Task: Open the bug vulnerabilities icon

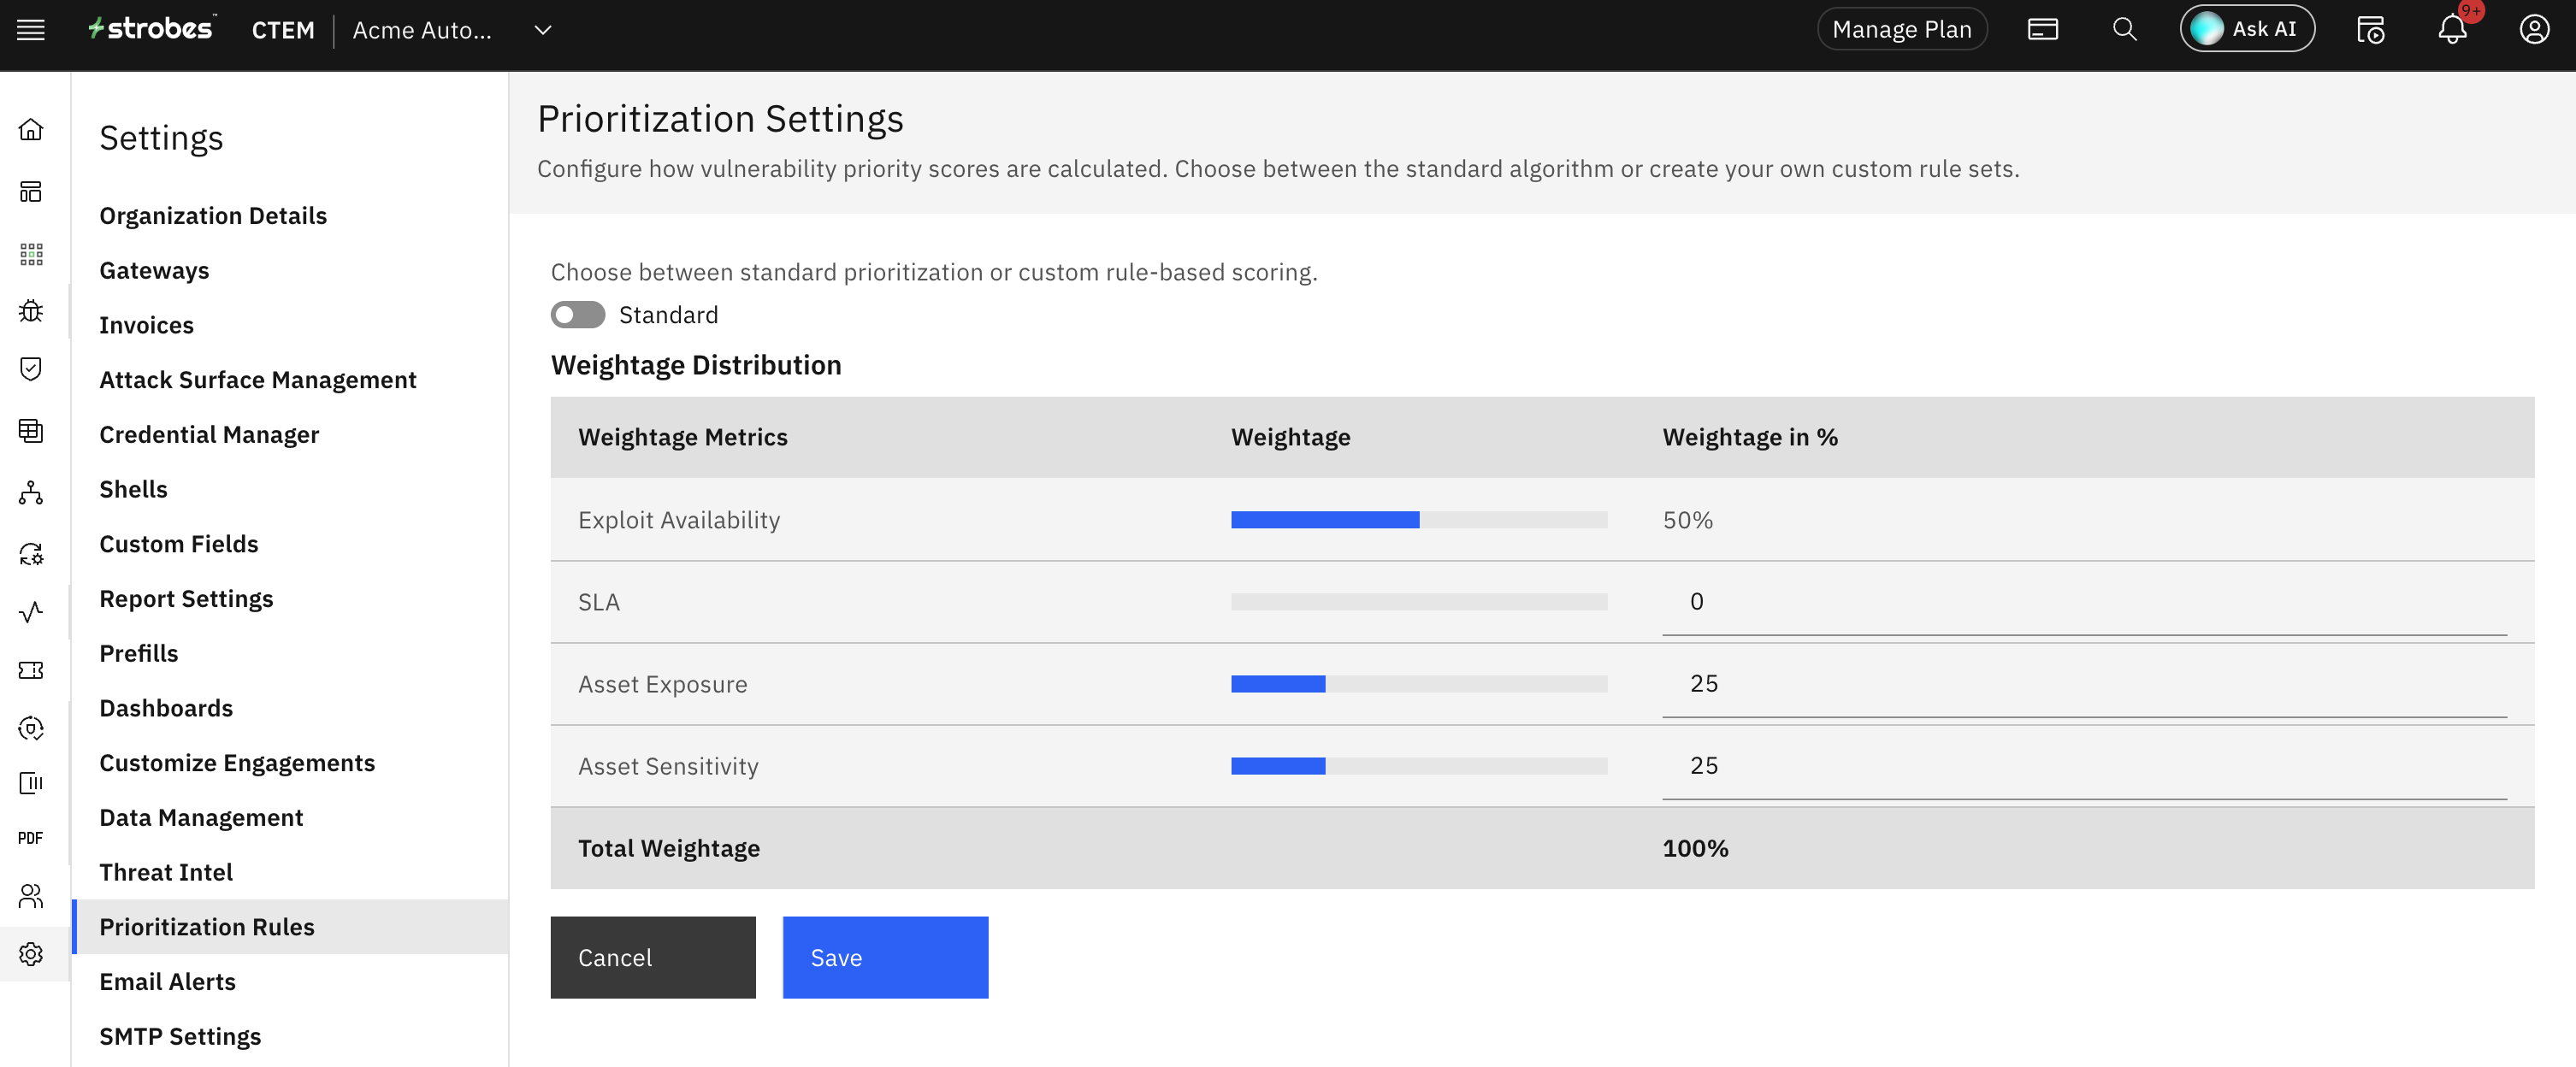Action: tap(31, 311)
